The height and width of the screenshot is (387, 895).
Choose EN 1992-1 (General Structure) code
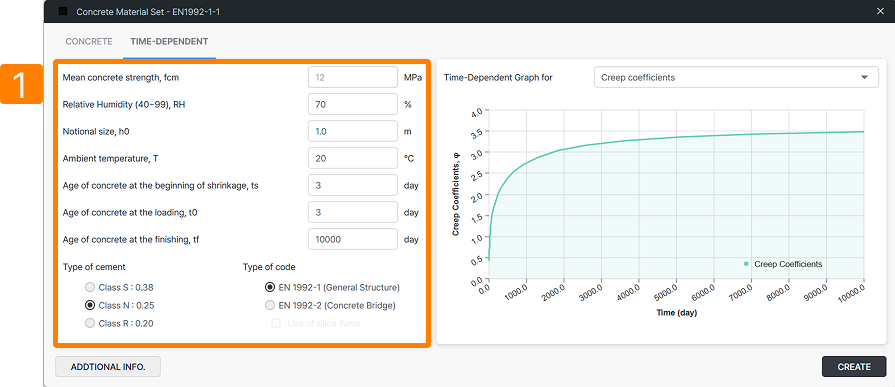coord(269,287)
